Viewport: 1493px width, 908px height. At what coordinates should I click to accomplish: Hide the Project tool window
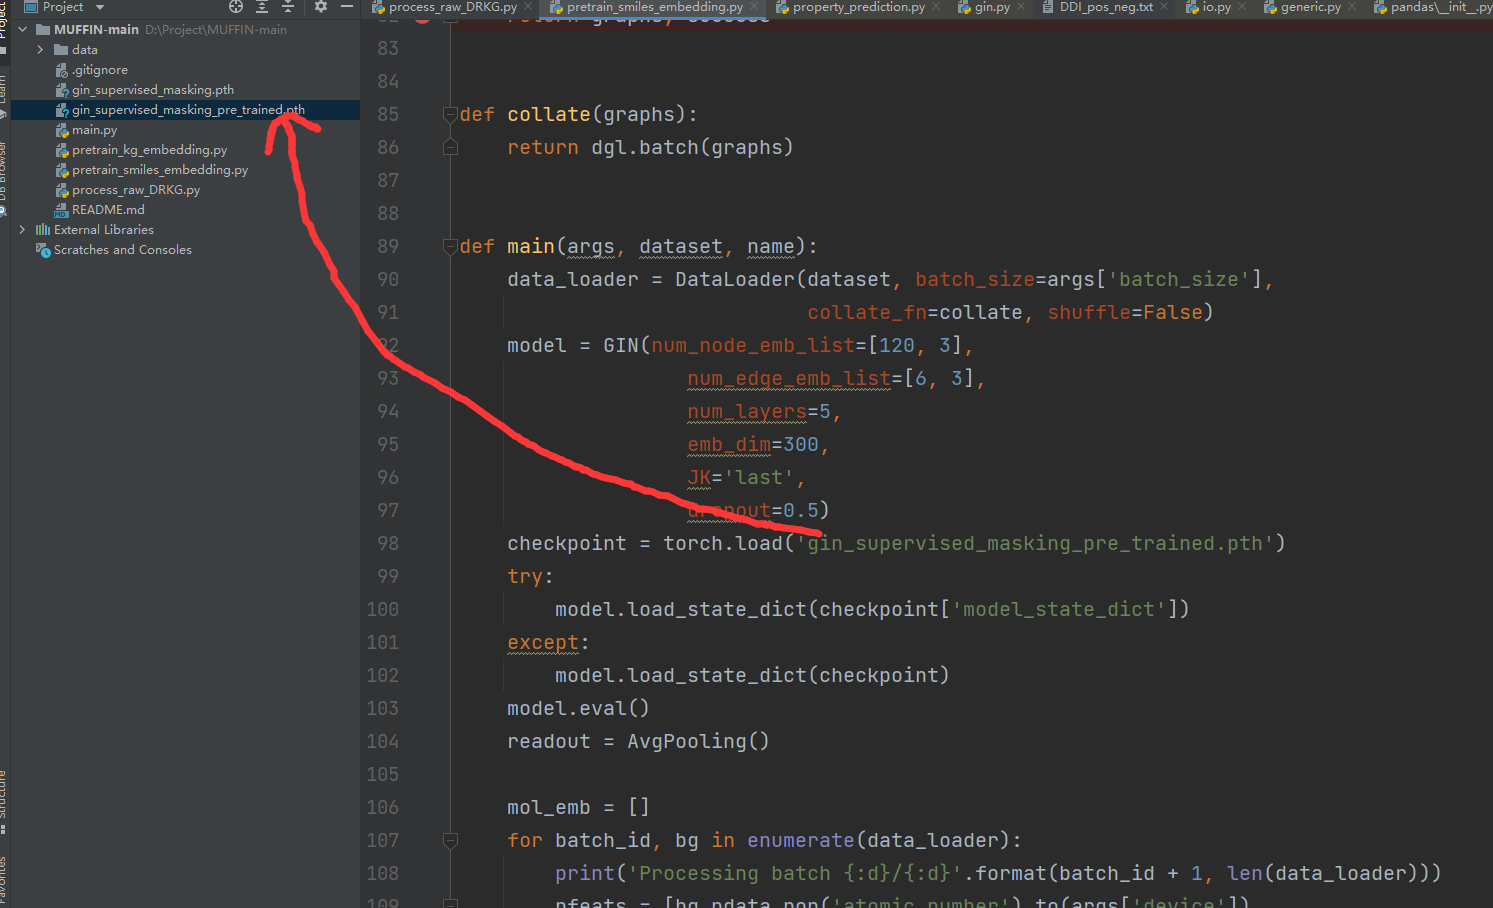[x=347, y=7]
